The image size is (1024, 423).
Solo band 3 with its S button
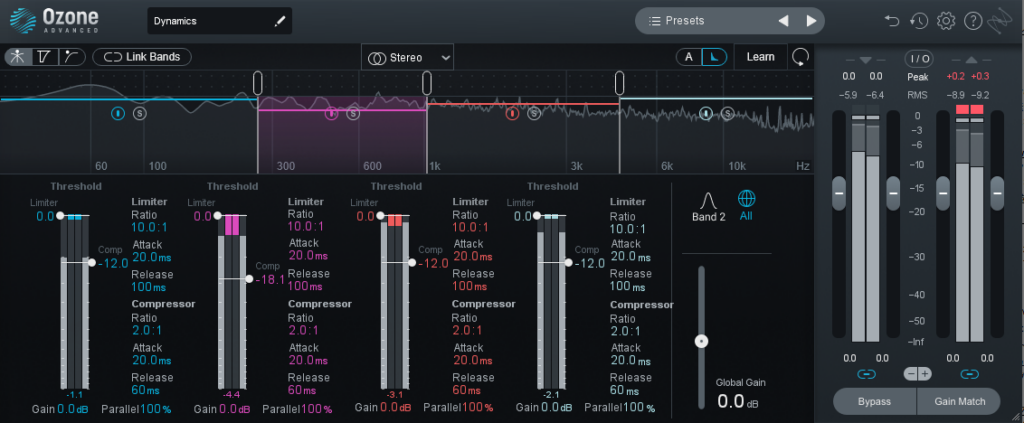[534, 114]
